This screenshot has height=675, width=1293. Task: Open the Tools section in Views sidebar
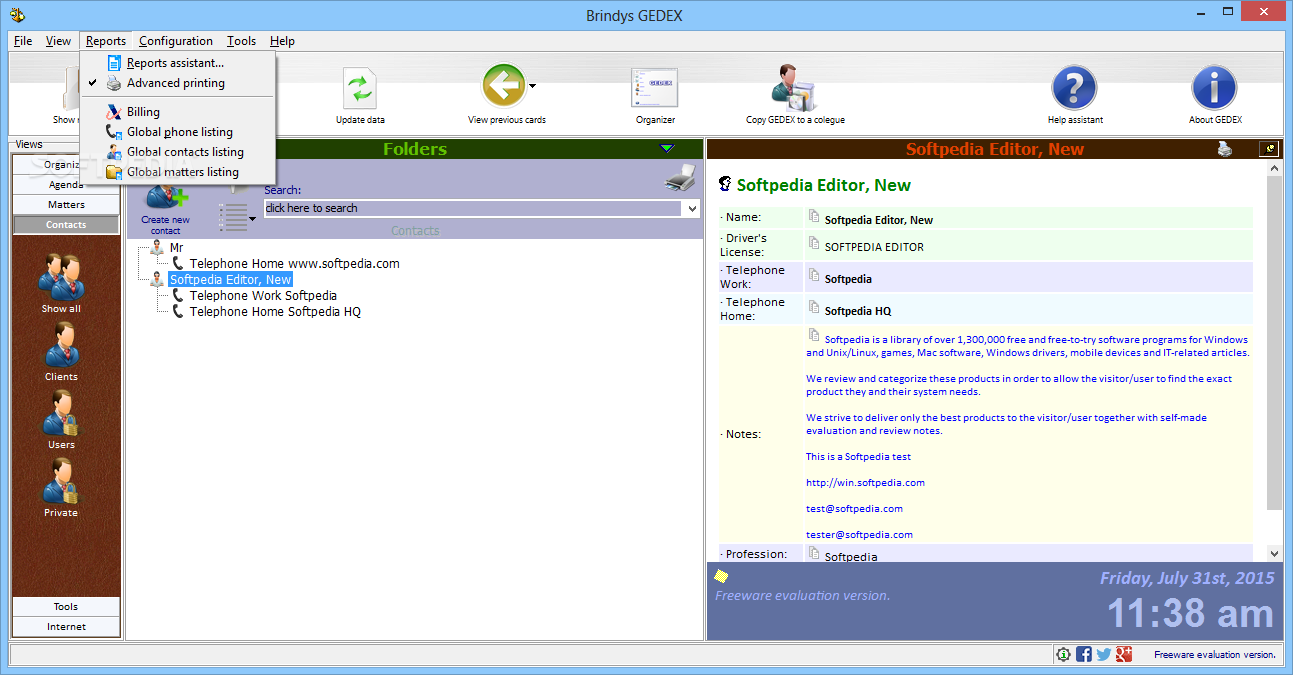[x=66, y=607]
